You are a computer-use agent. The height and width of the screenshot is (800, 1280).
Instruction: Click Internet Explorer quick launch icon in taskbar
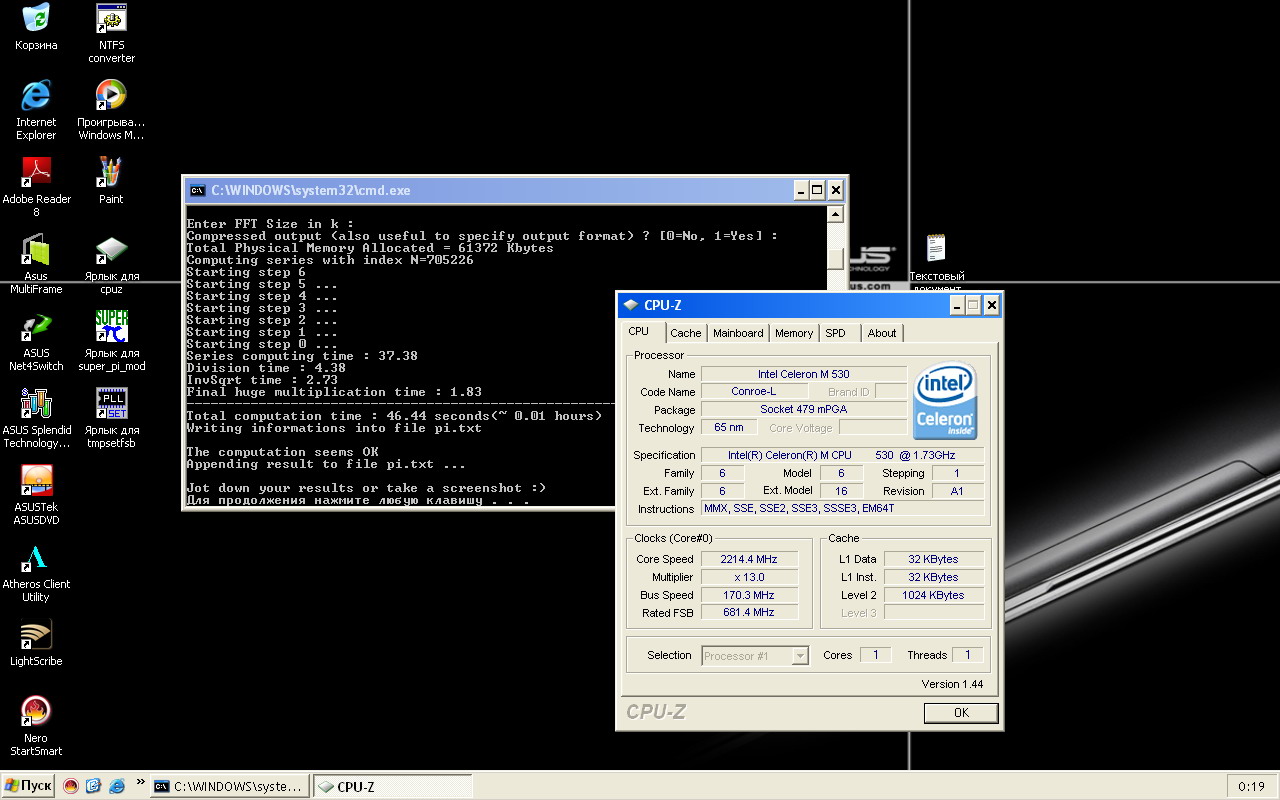click(117, 786)
